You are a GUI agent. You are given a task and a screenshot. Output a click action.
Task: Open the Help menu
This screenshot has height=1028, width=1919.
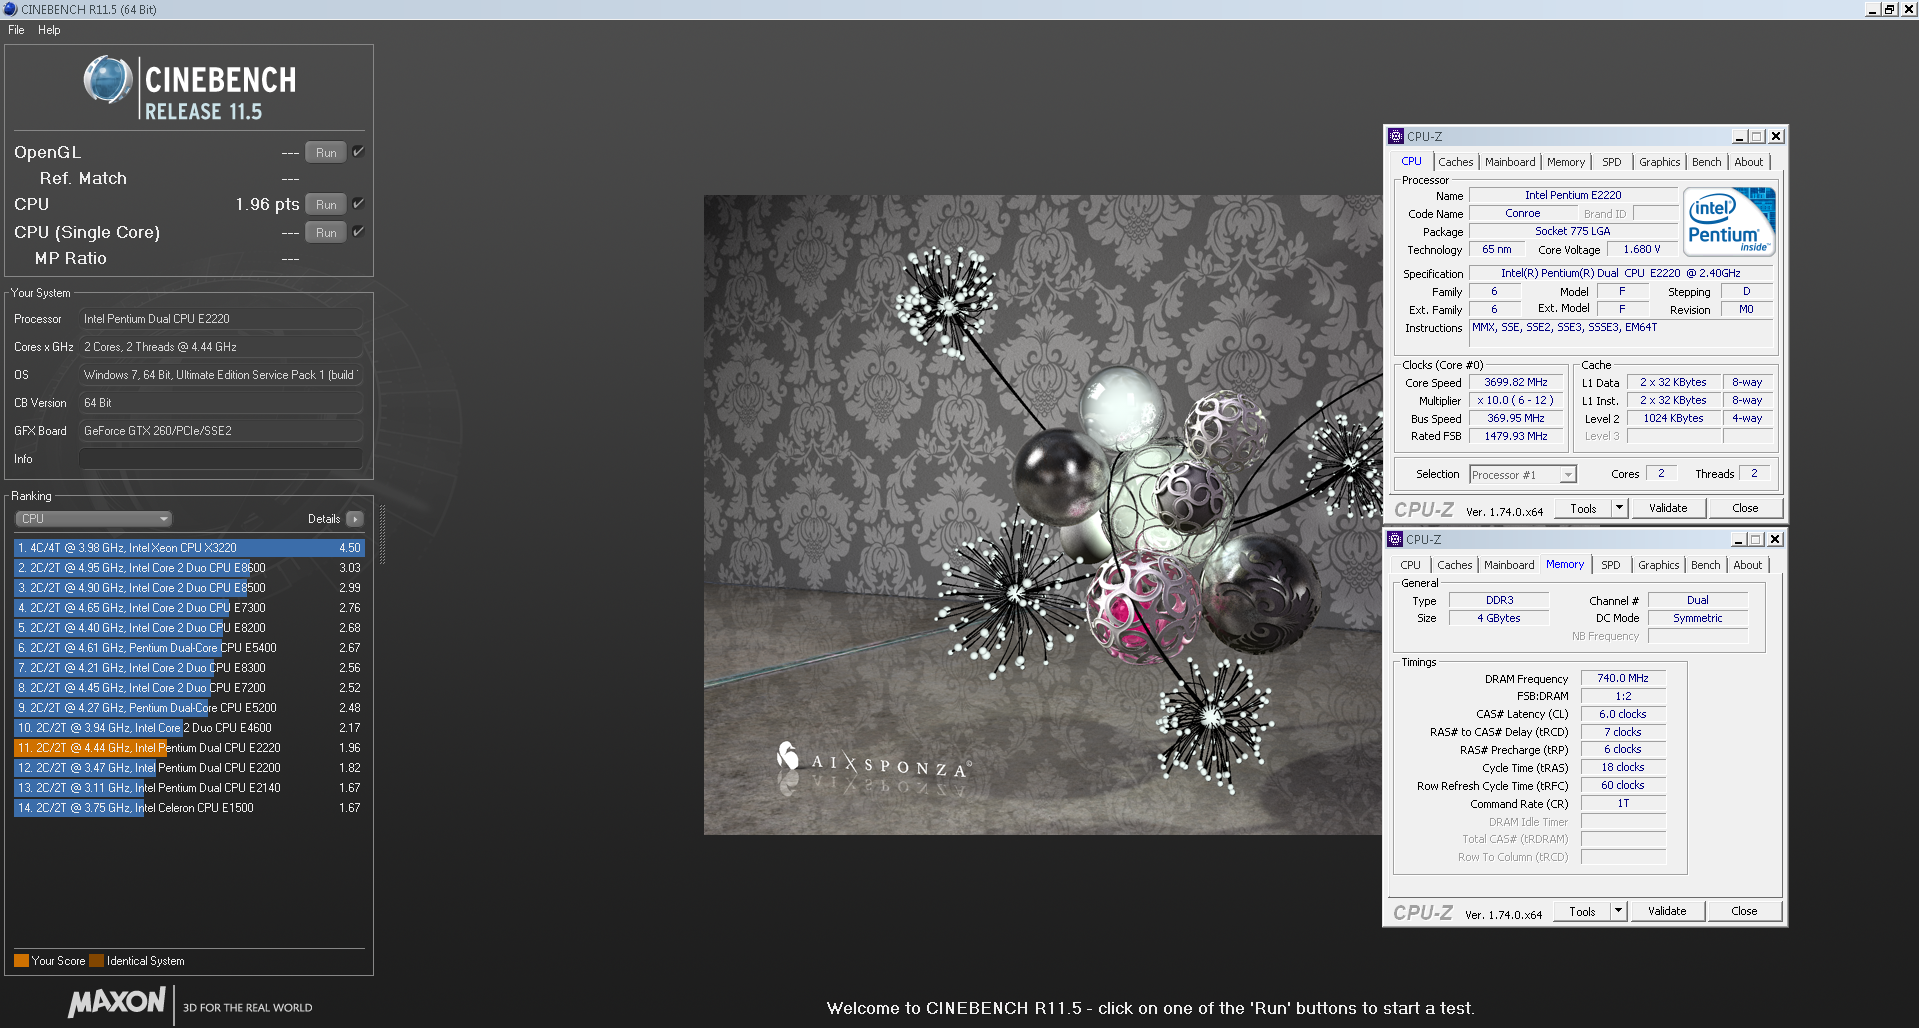[49, 30]
